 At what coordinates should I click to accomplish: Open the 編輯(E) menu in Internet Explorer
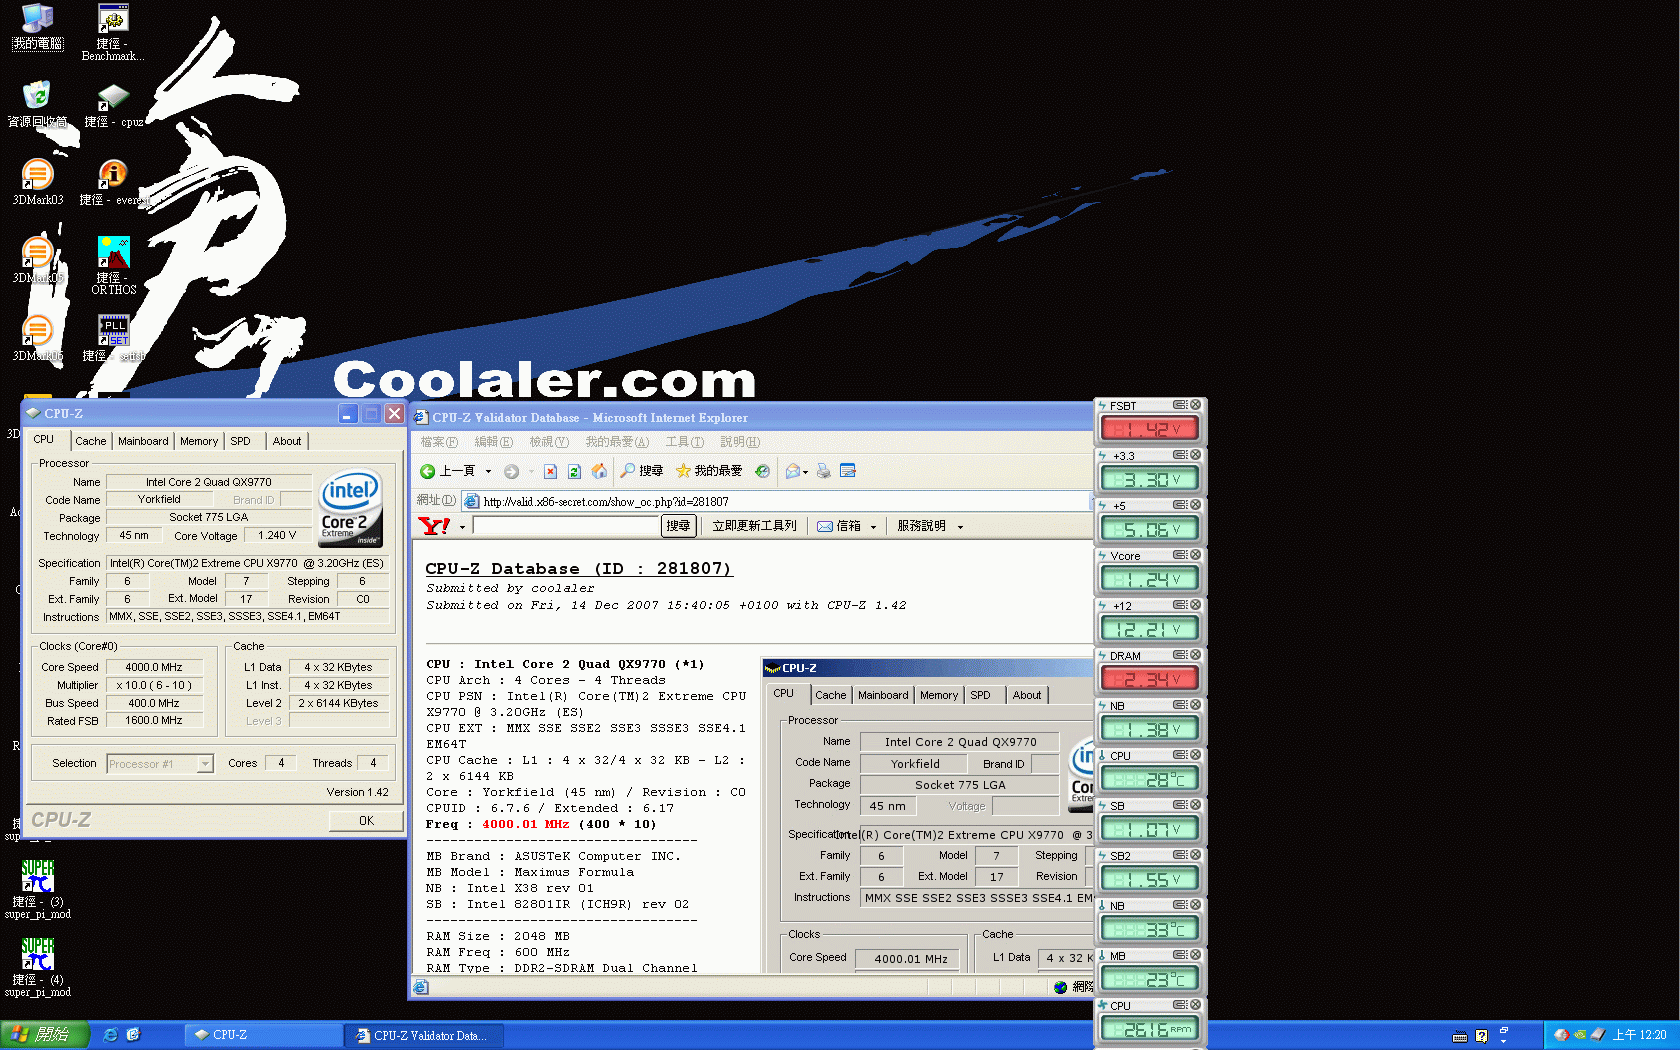click(x=493, y=442)
